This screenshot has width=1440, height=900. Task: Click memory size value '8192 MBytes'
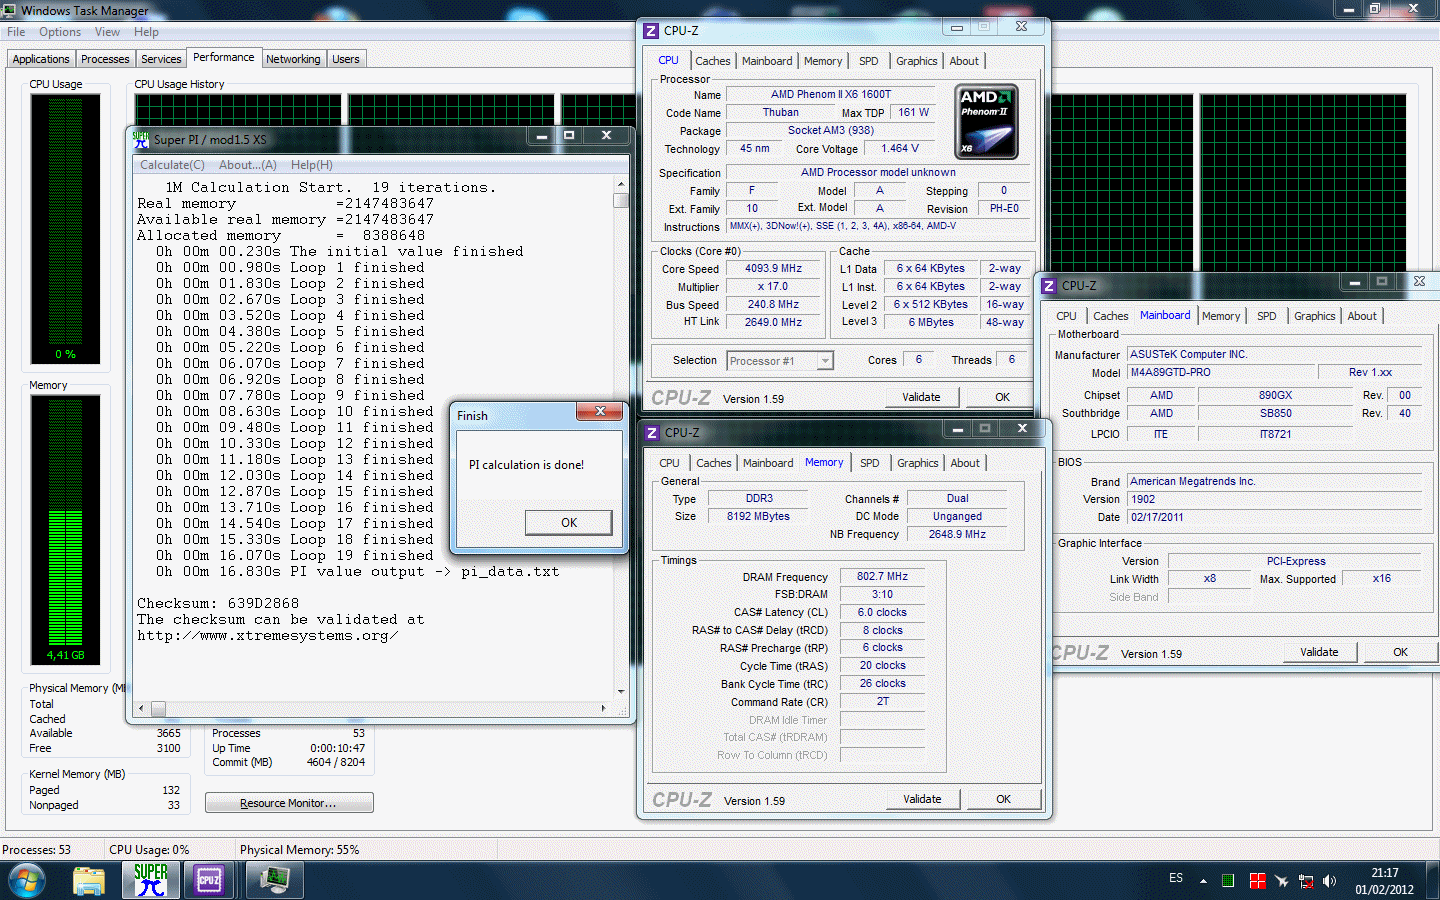(x=758, y=516)
